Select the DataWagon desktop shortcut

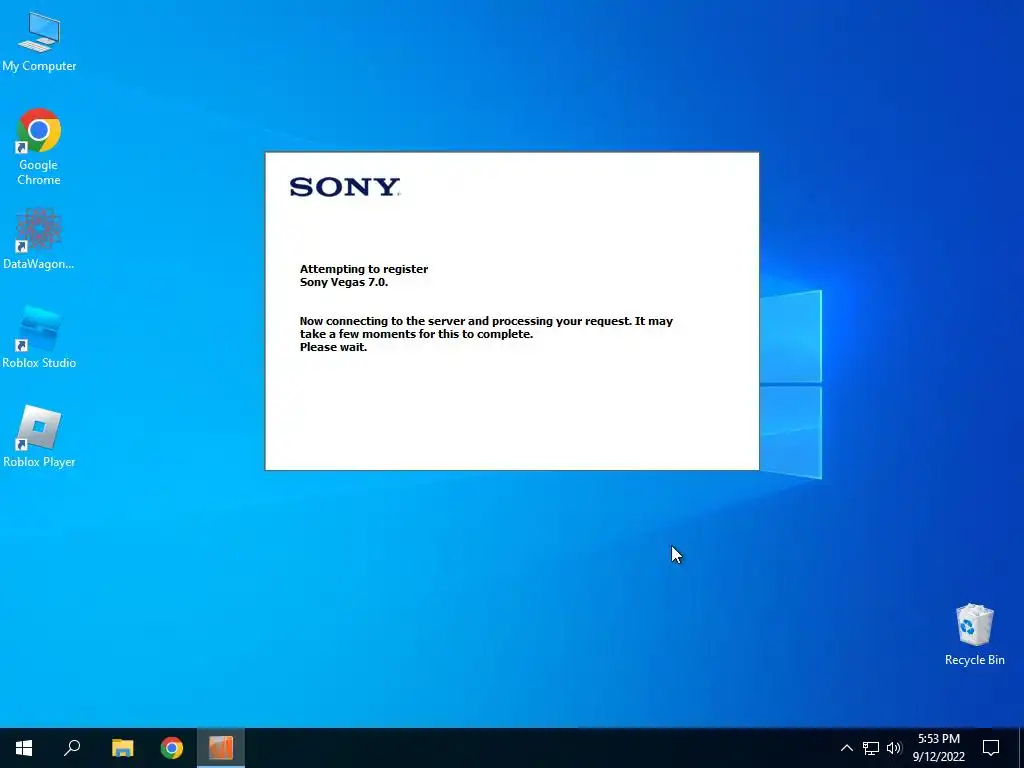click(x=39, y=238)
